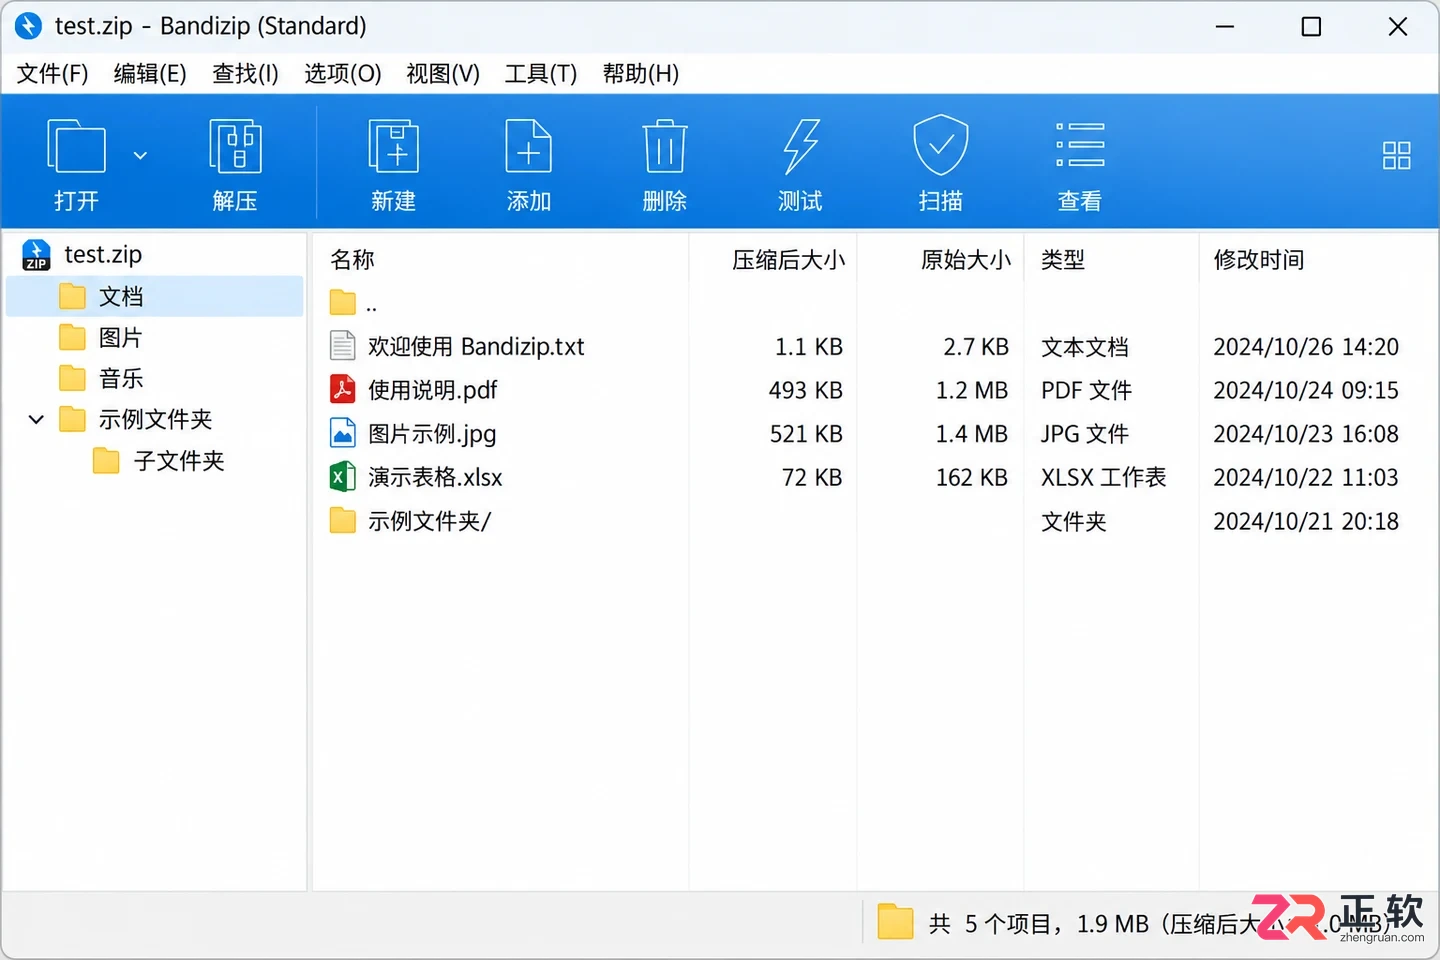Maximize the Bandizip window
Viewport: 1440px width, 960px height.
click(1311, 27)
